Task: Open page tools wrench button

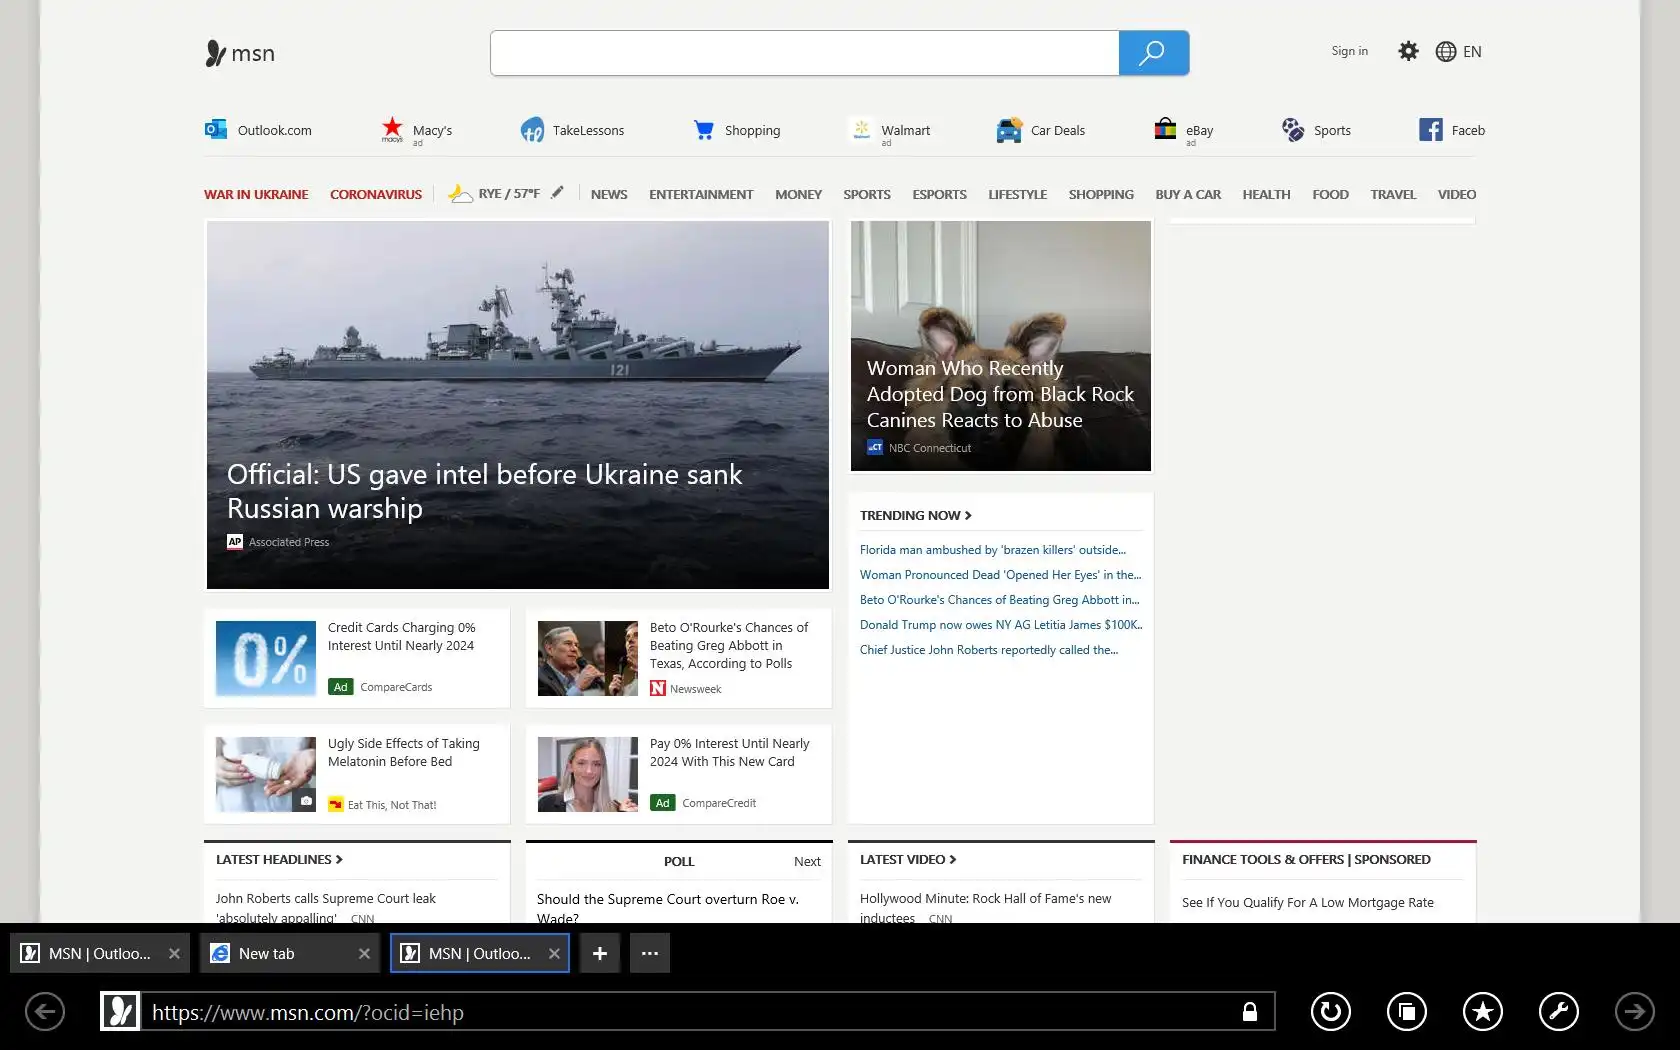Action: click(x=1559, y=1011)
